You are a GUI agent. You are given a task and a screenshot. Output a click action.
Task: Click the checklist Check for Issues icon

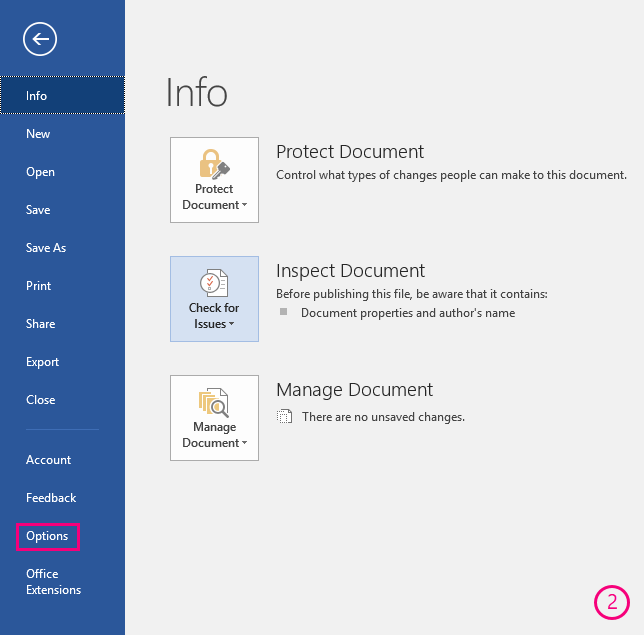point(214,283)
